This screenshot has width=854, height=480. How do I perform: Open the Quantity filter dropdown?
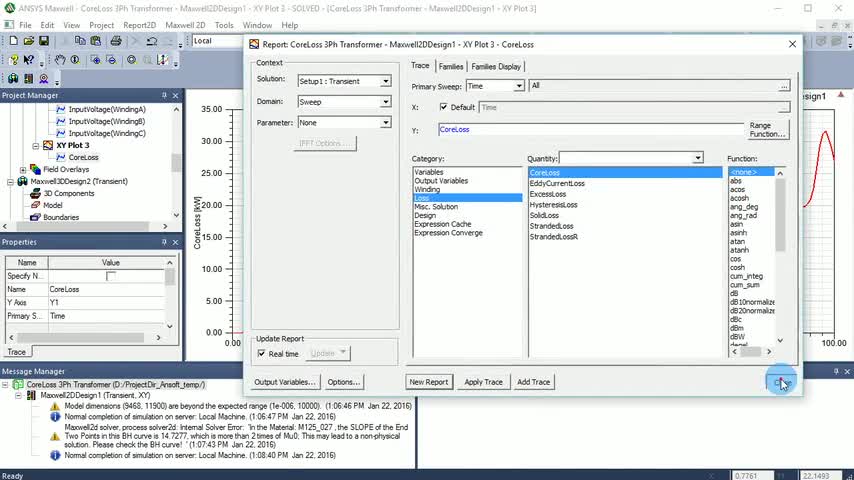click(698, 158)
